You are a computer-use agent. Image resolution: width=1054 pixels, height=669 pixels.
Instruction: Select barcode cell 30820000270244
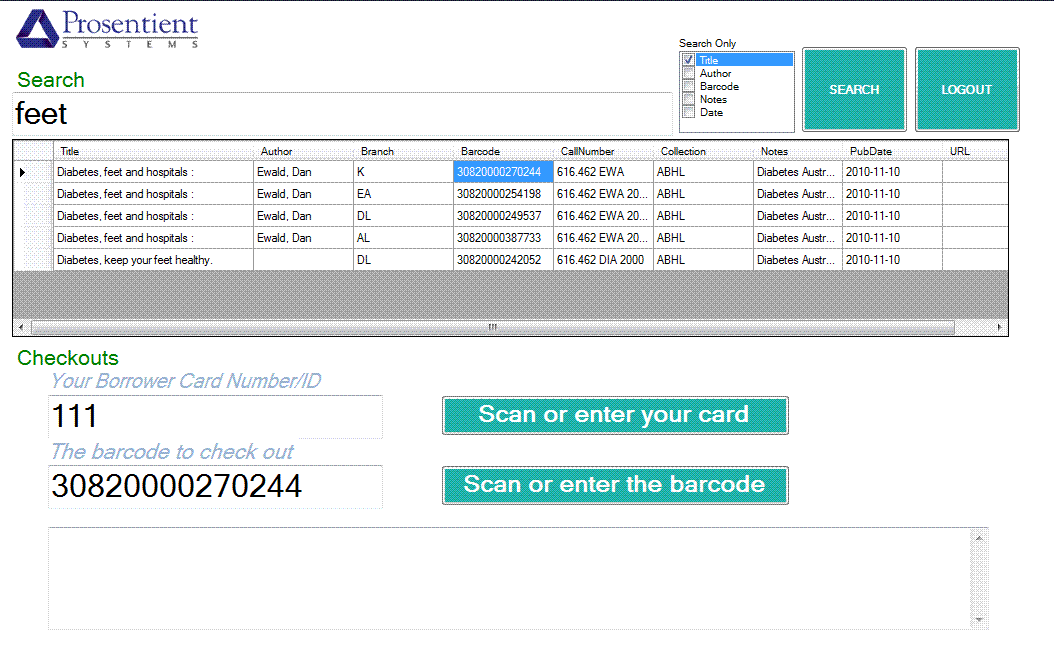(x=503, y=172)
